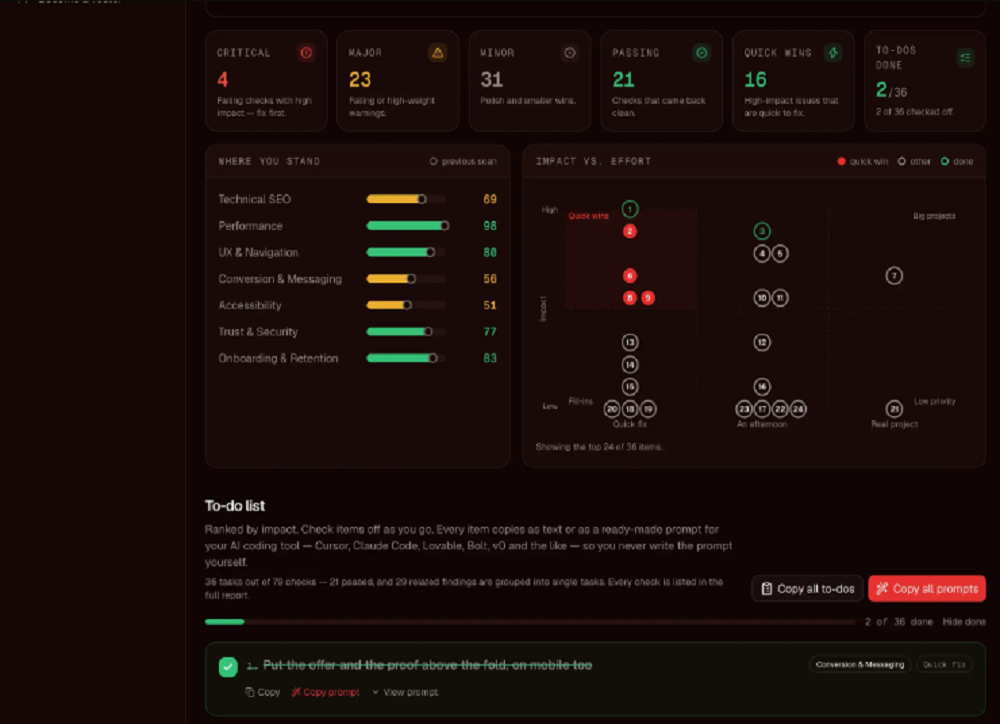Image resolution: width=1000 pixels, height=724 pixels.
Task: Click the gray circle icon on the Minor card
Action: point(570,53)
